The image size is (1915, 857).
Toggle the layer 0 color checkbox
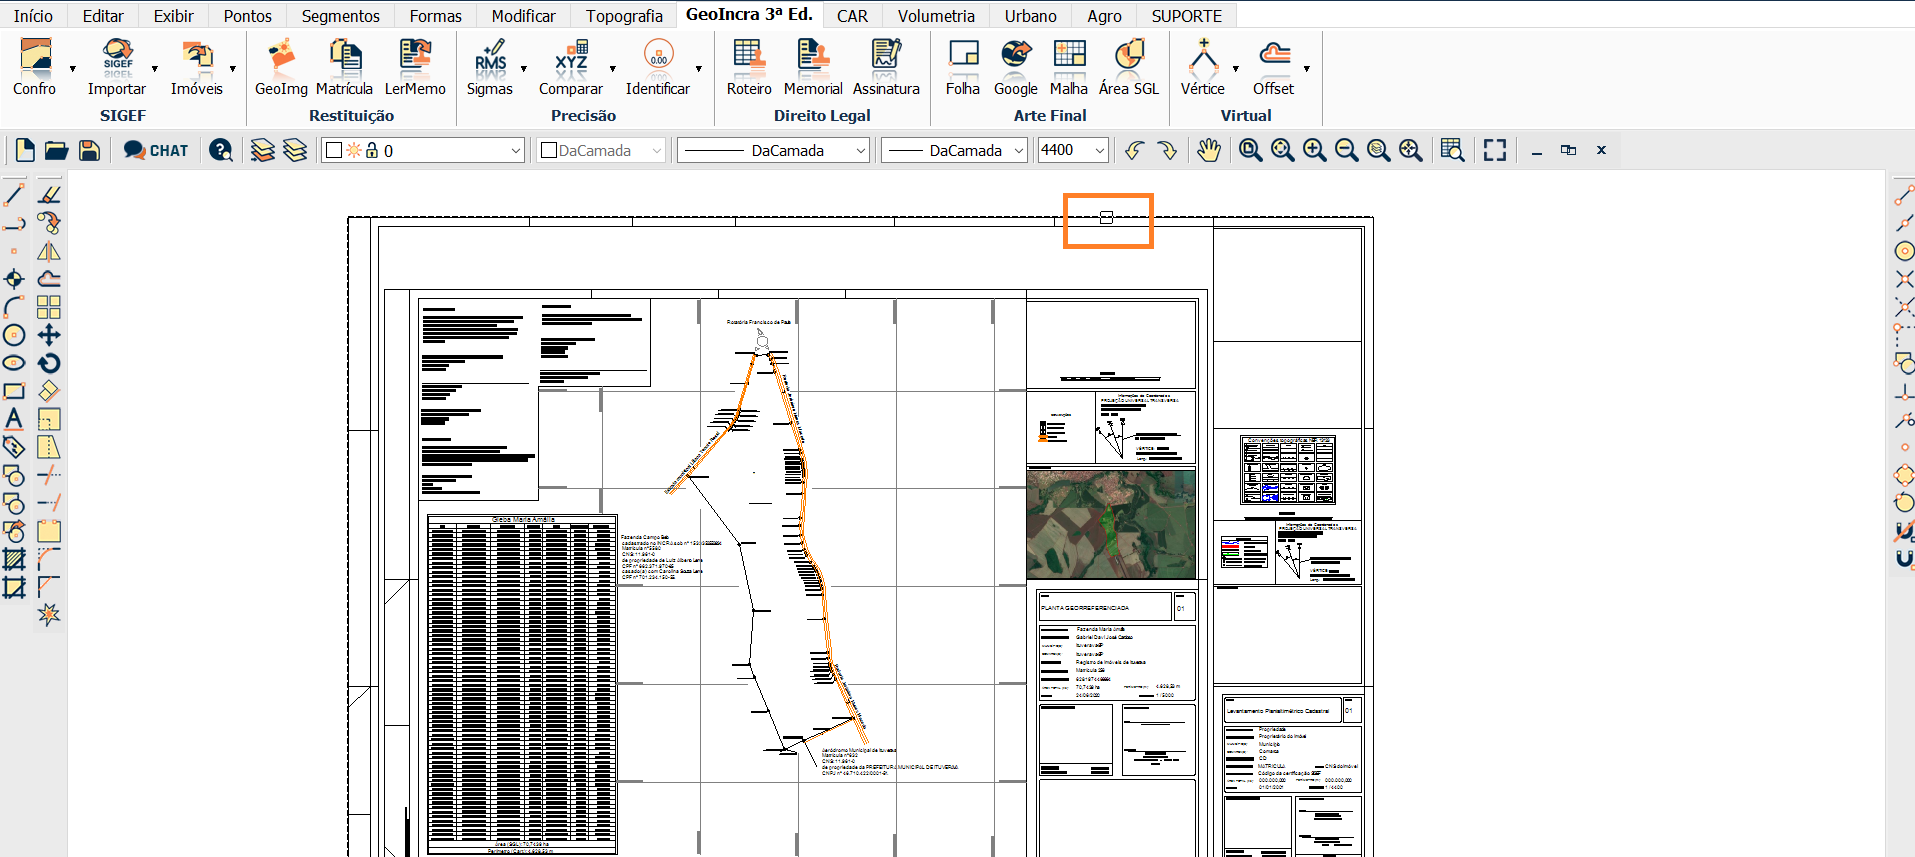click(x=335, y=150)
